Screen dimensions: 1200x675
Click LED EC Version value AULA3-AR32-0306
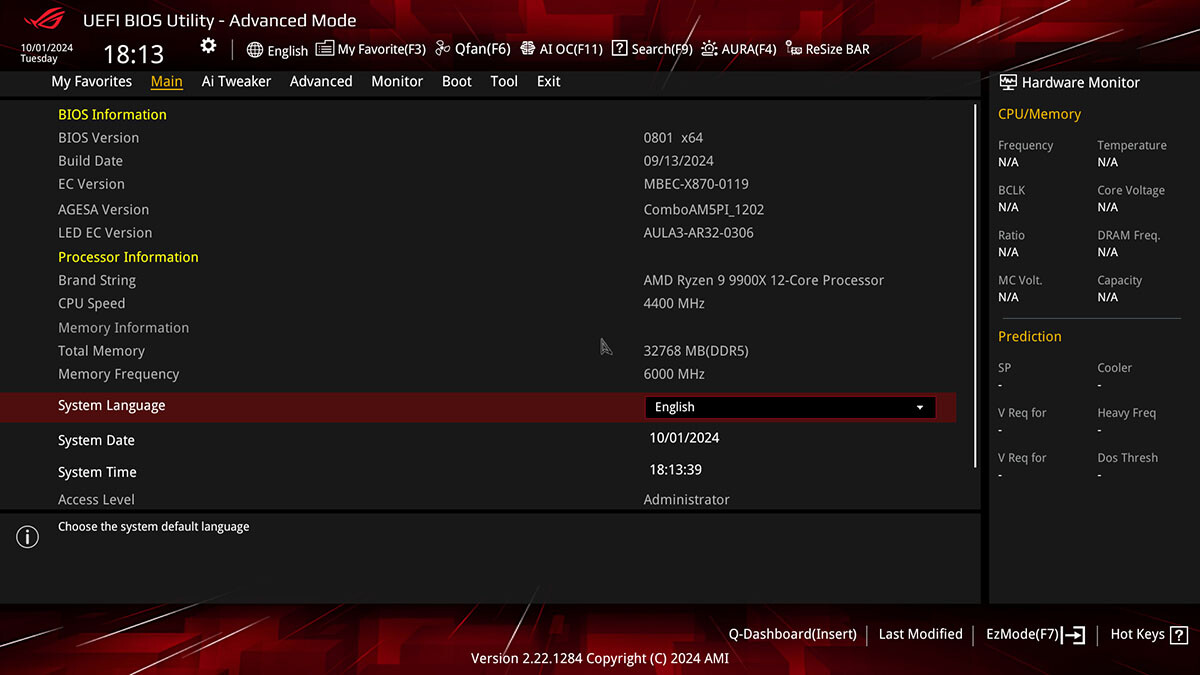click(x=699, y=233)
